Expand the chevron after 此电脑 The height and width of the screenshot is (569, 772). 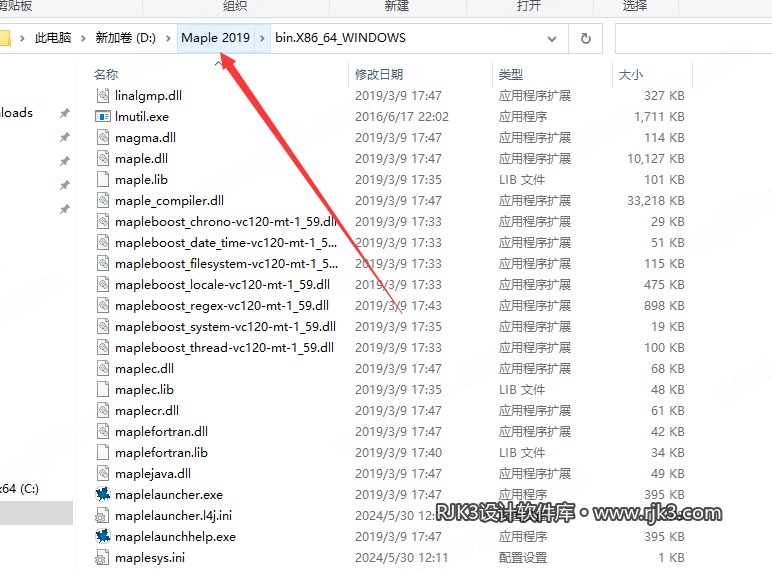83,38
